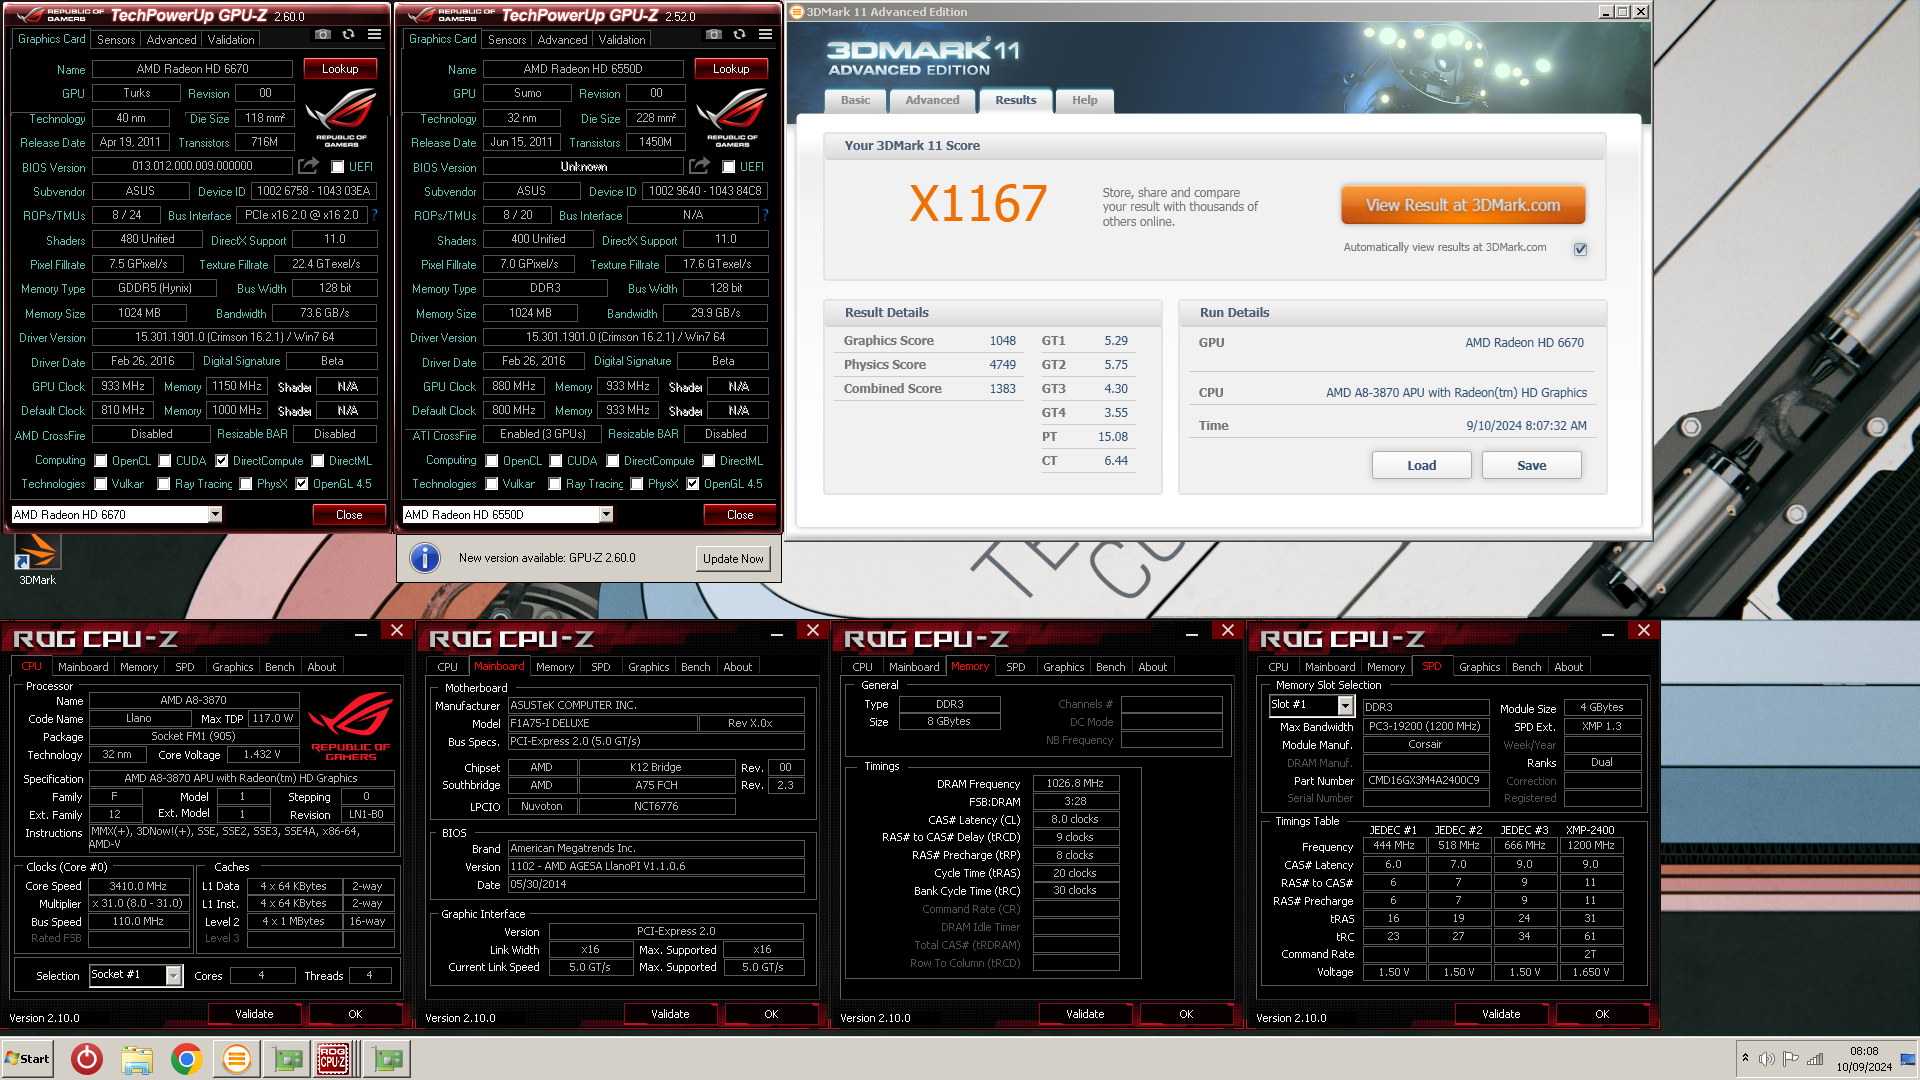Viewport: 1920px width, 1080px height.
Task: Click View Result at 3DMark.com button
Action: click(x=1463, y=205)
